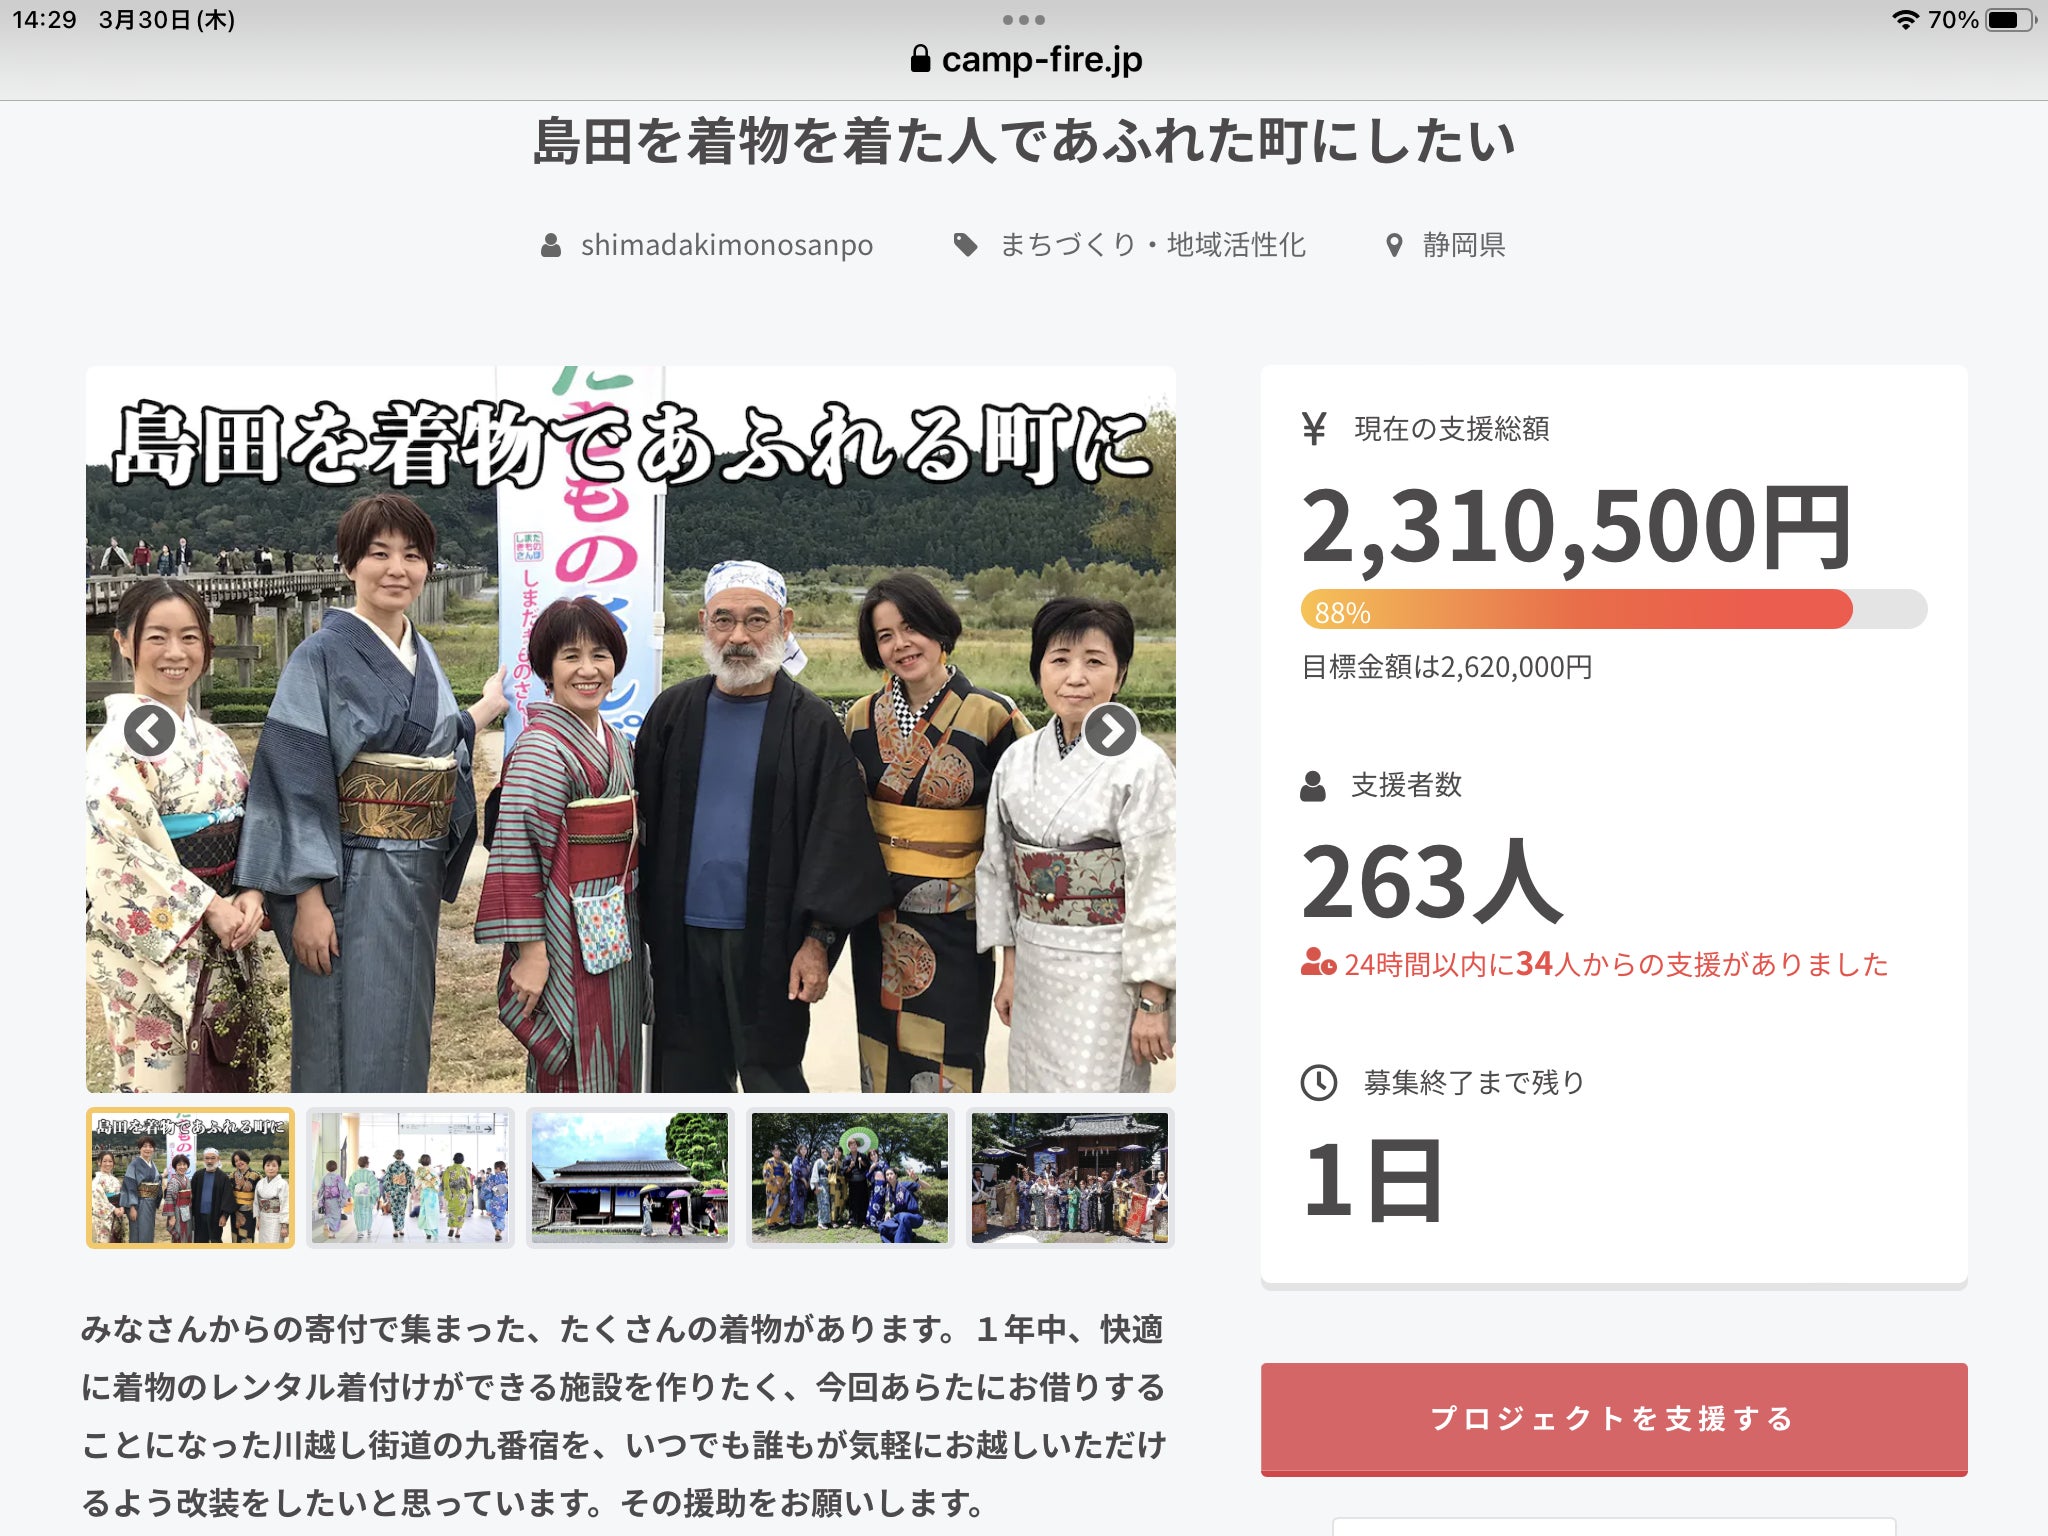Open the shimadakimonosanpo owner profile
Image resolution: width=2048 pixels, height=1536 pixels.
[727, 245]
